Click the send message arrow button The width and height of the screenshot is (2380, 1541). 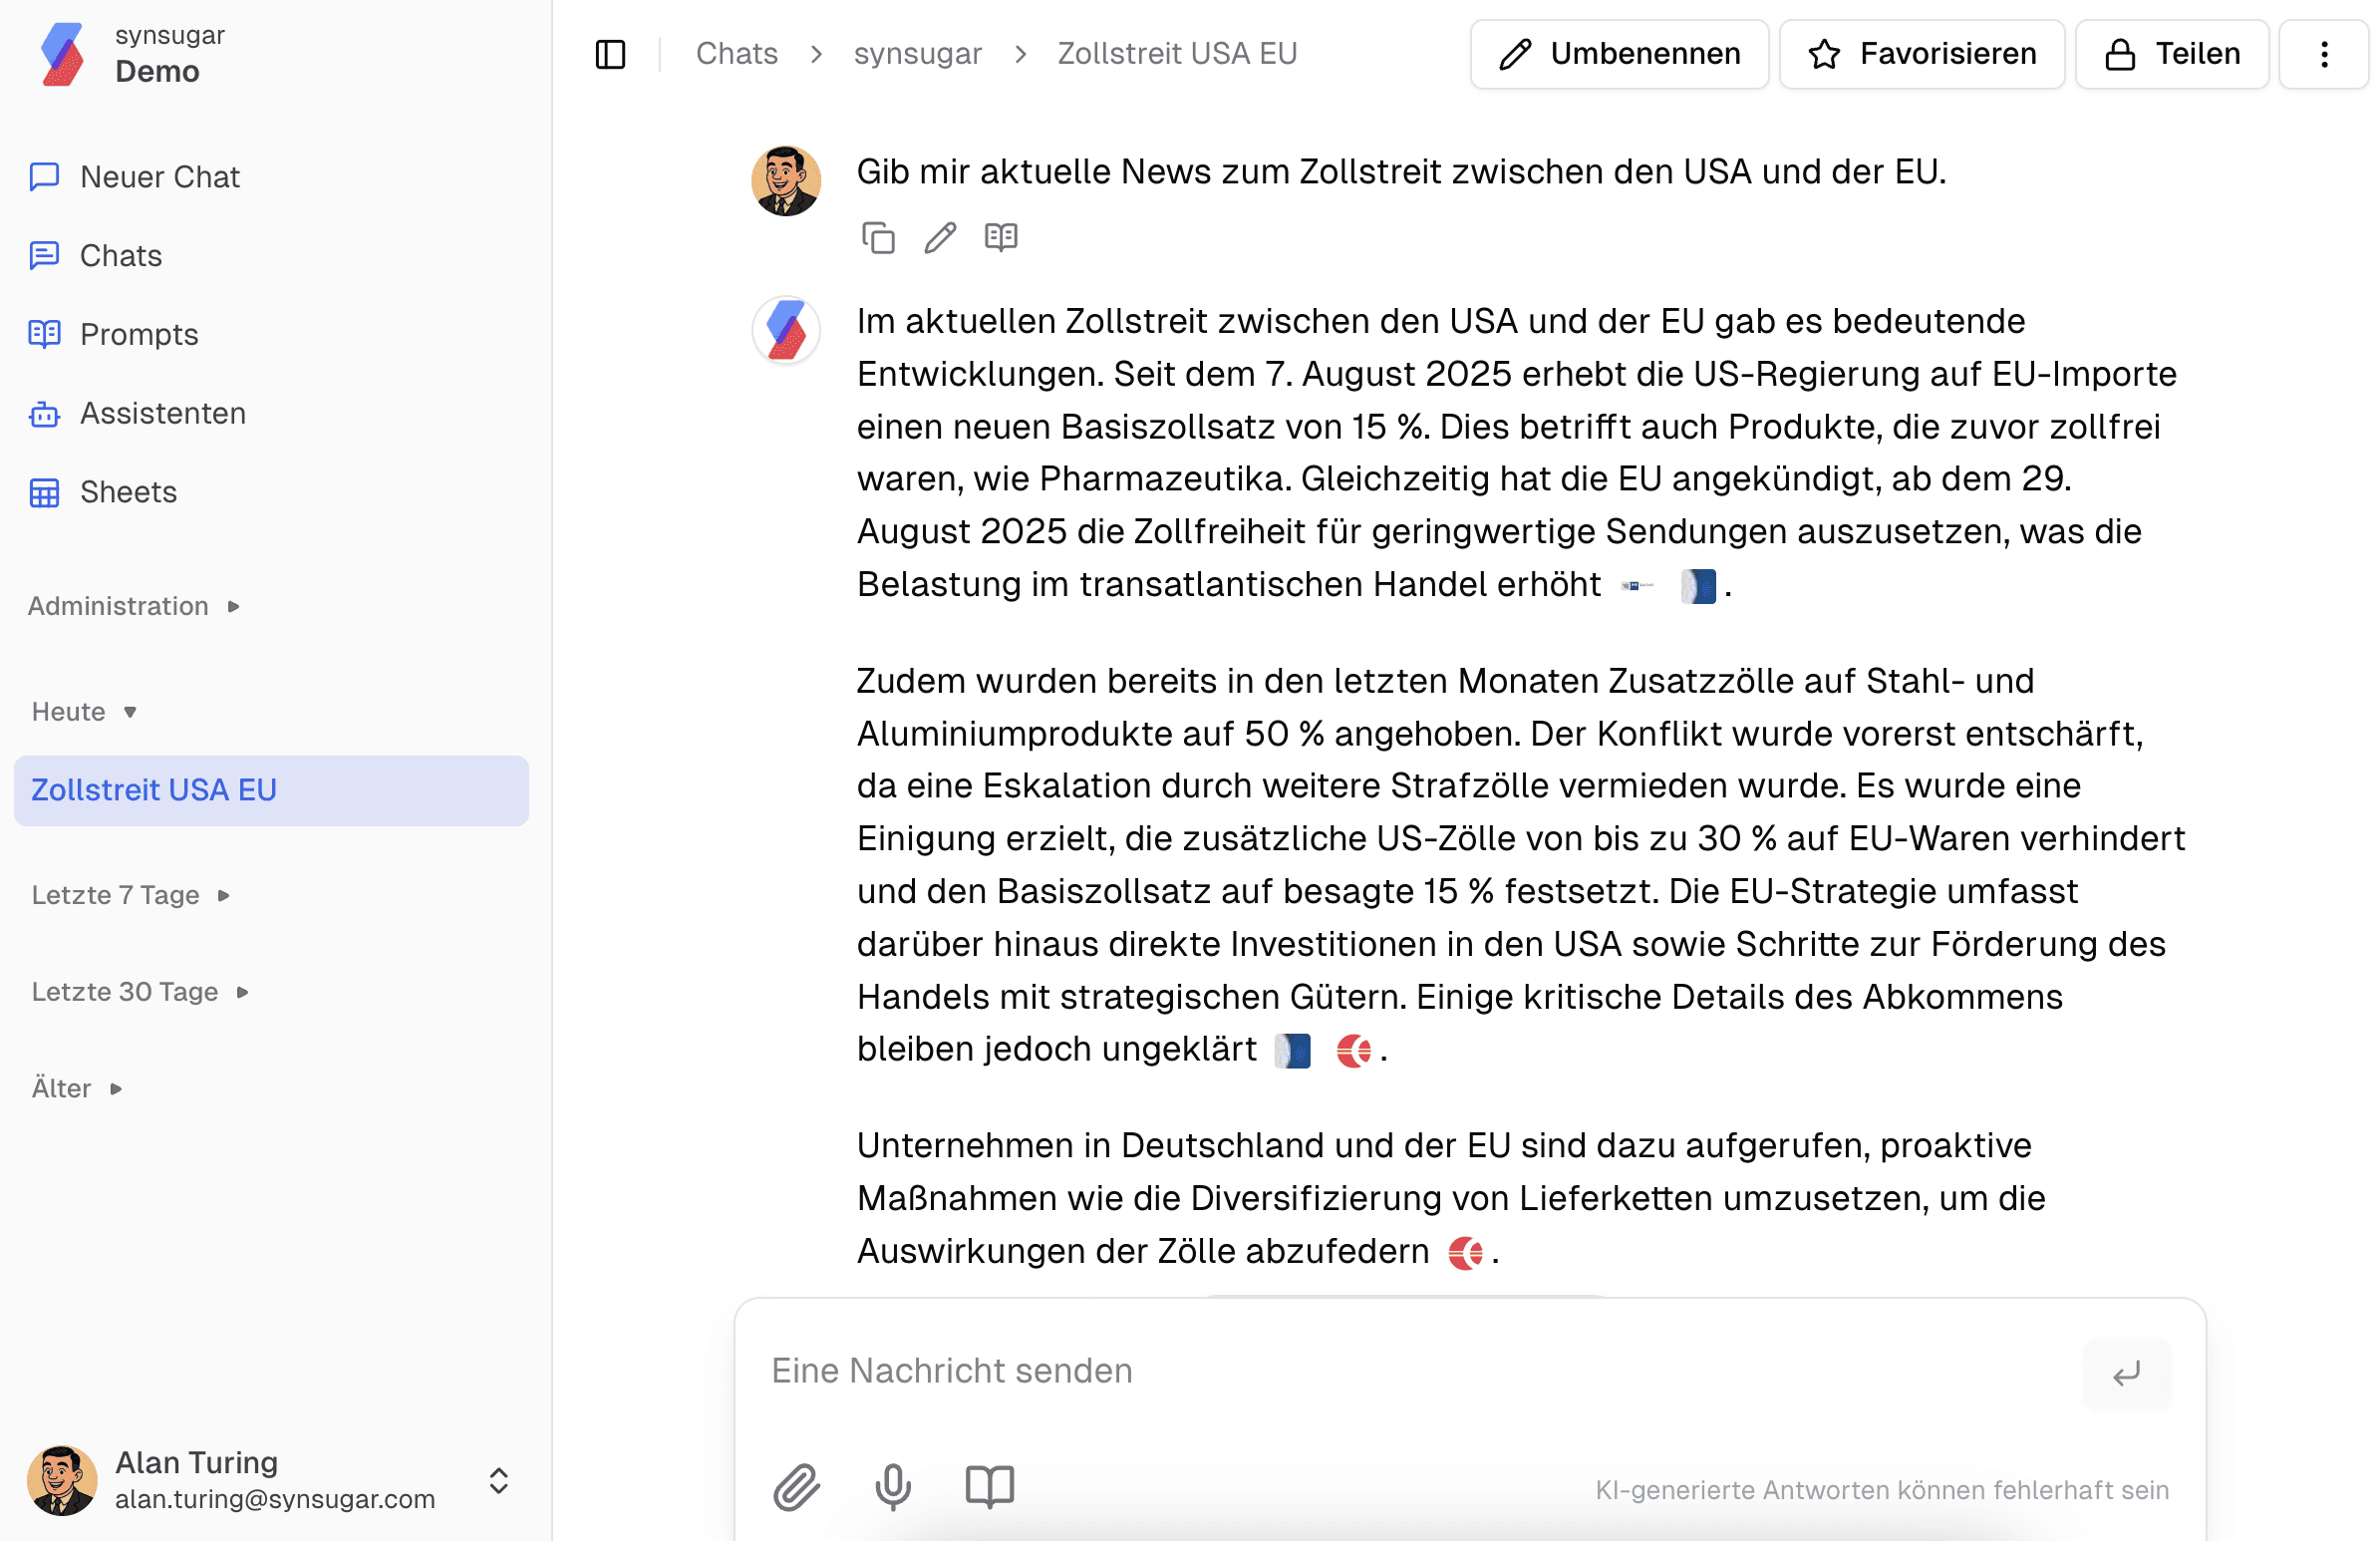pos(2126,1373)
